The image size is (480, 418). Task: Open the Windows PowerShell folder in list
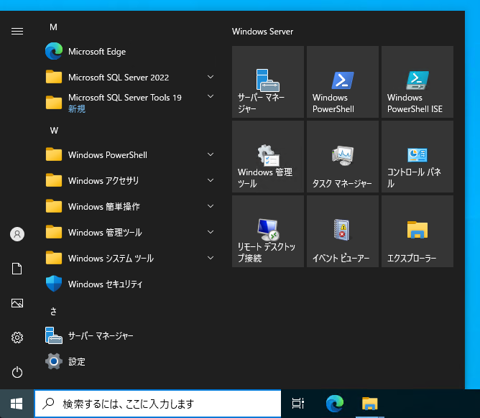point(130,155)
